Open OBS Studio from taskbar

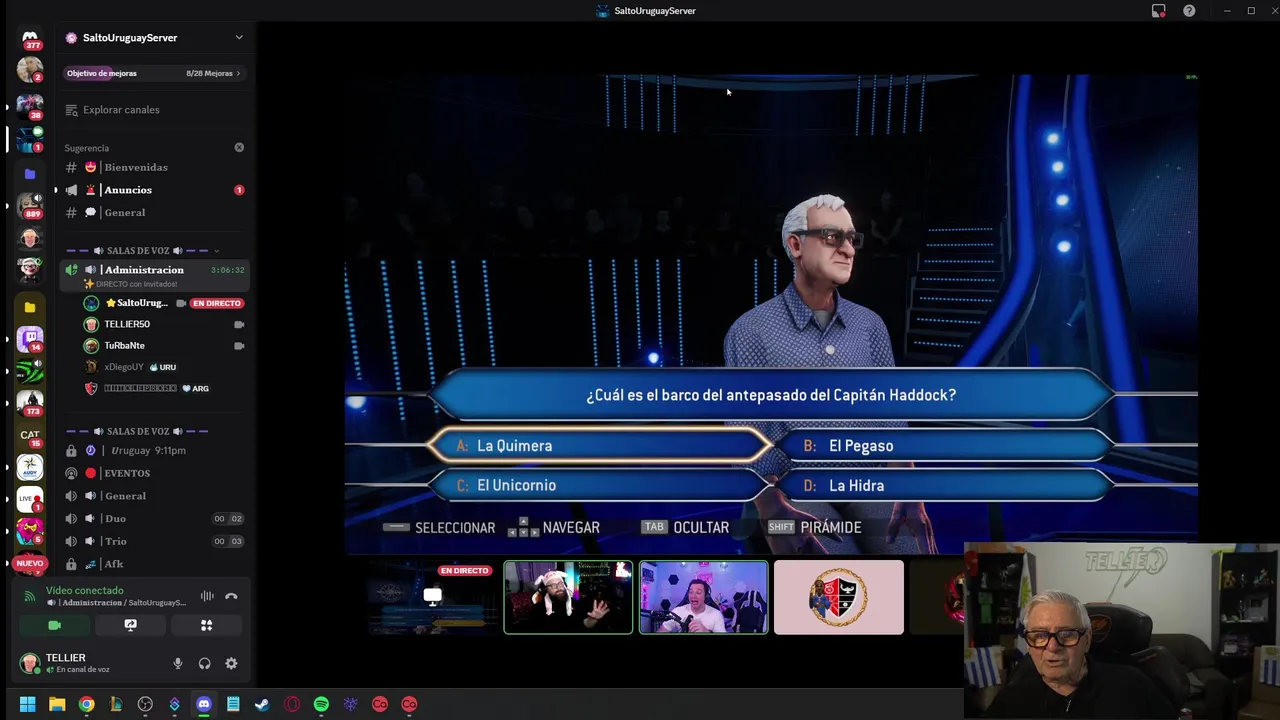pyautogui.click(x=145, y=704)
